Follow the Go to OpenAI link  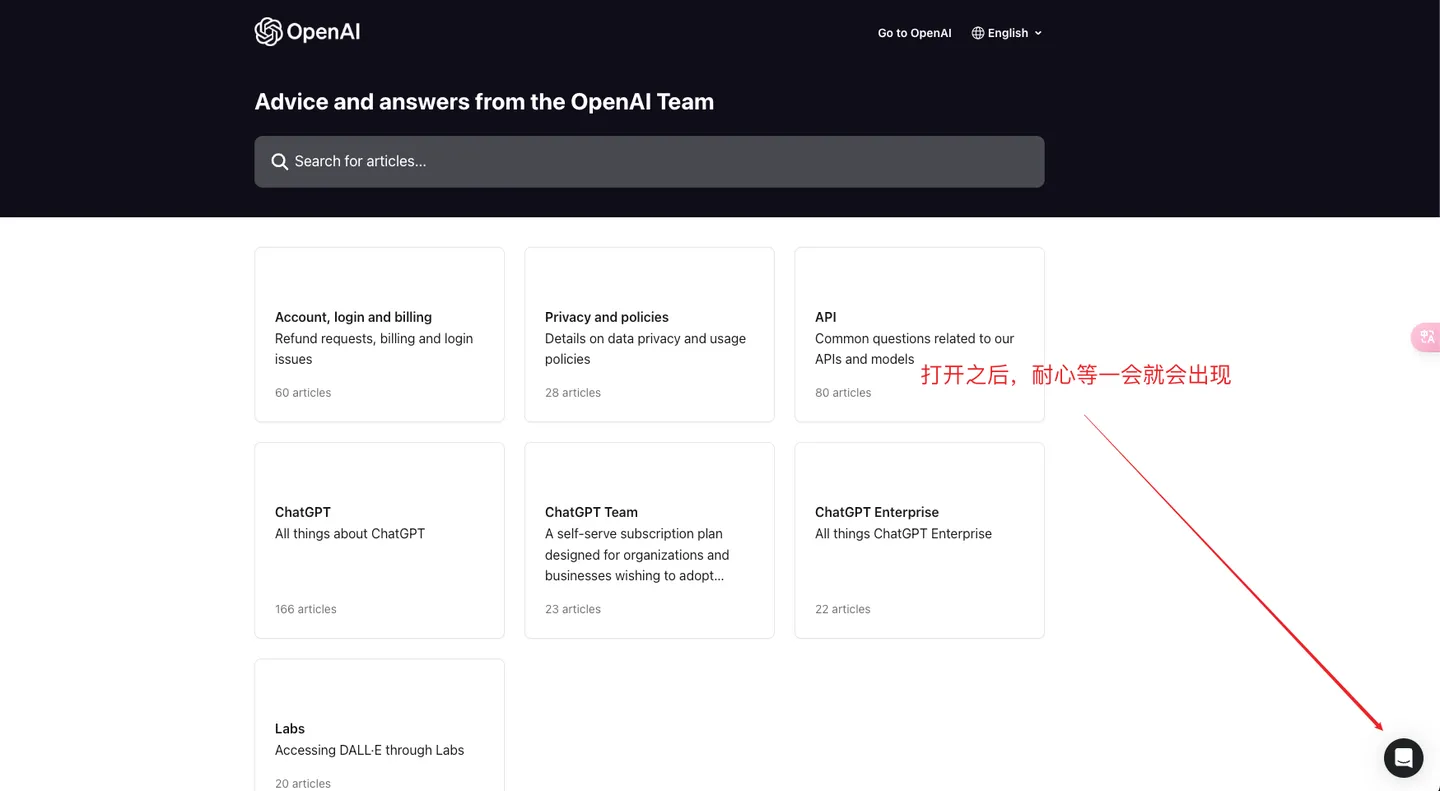914,33
